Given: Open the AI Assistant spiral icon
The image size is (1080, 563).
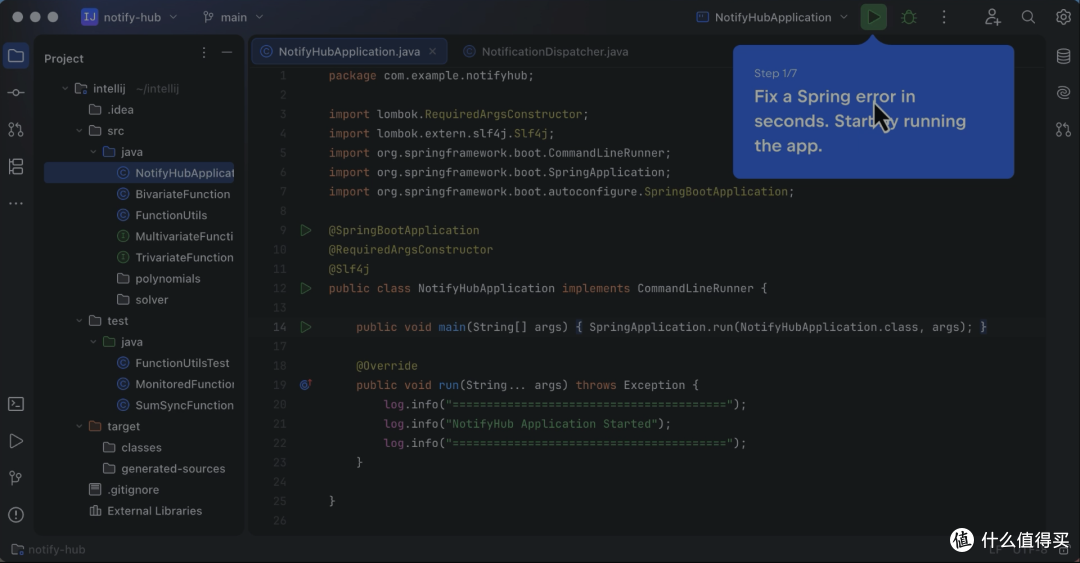Looking at the screenshot, I should (1063, 92).
